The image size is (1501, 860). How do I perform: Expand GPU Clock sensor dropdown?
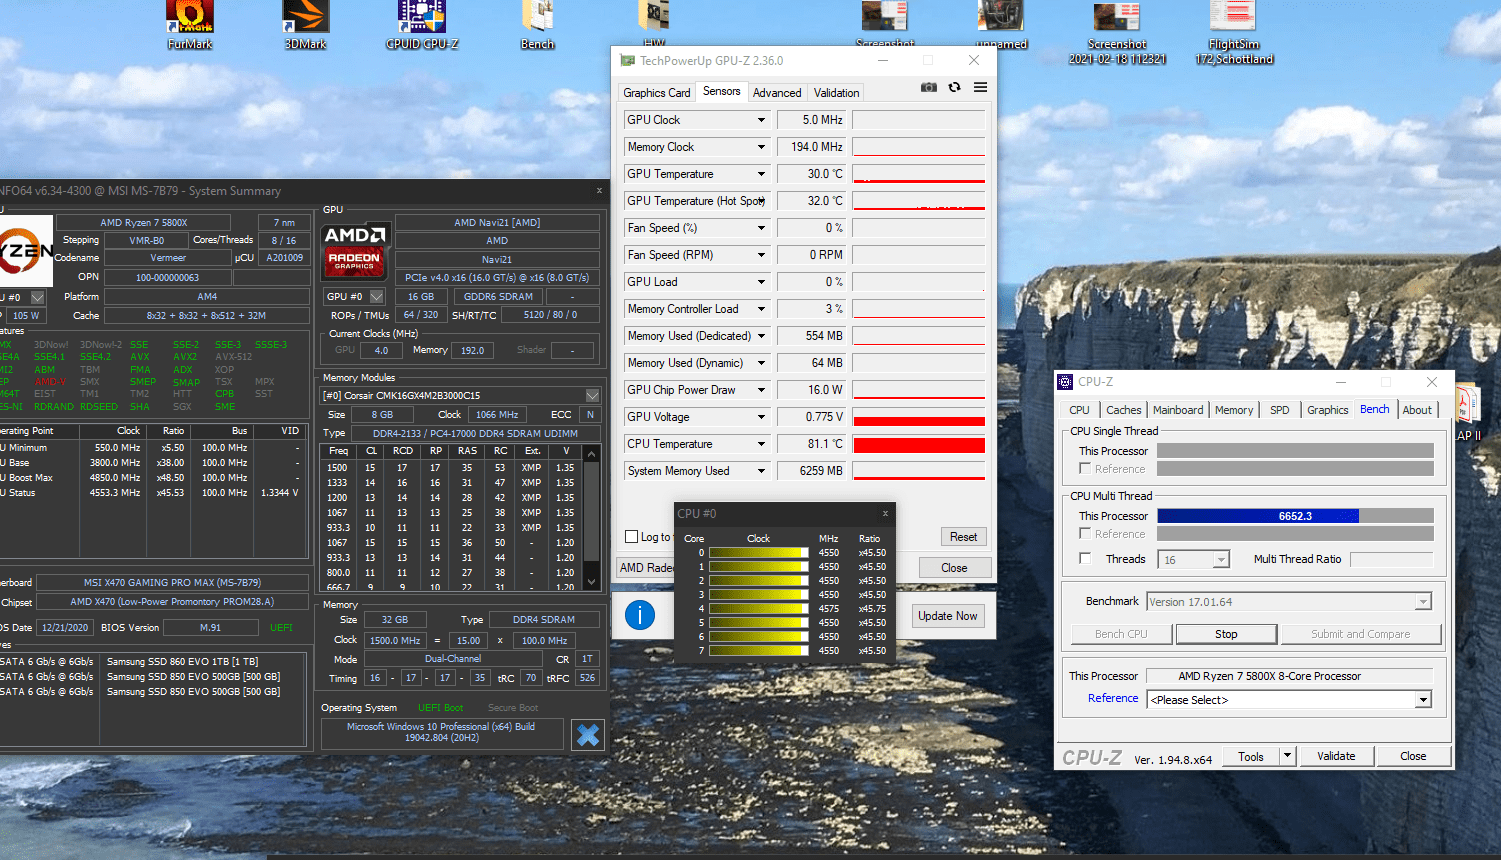[761, 120]
